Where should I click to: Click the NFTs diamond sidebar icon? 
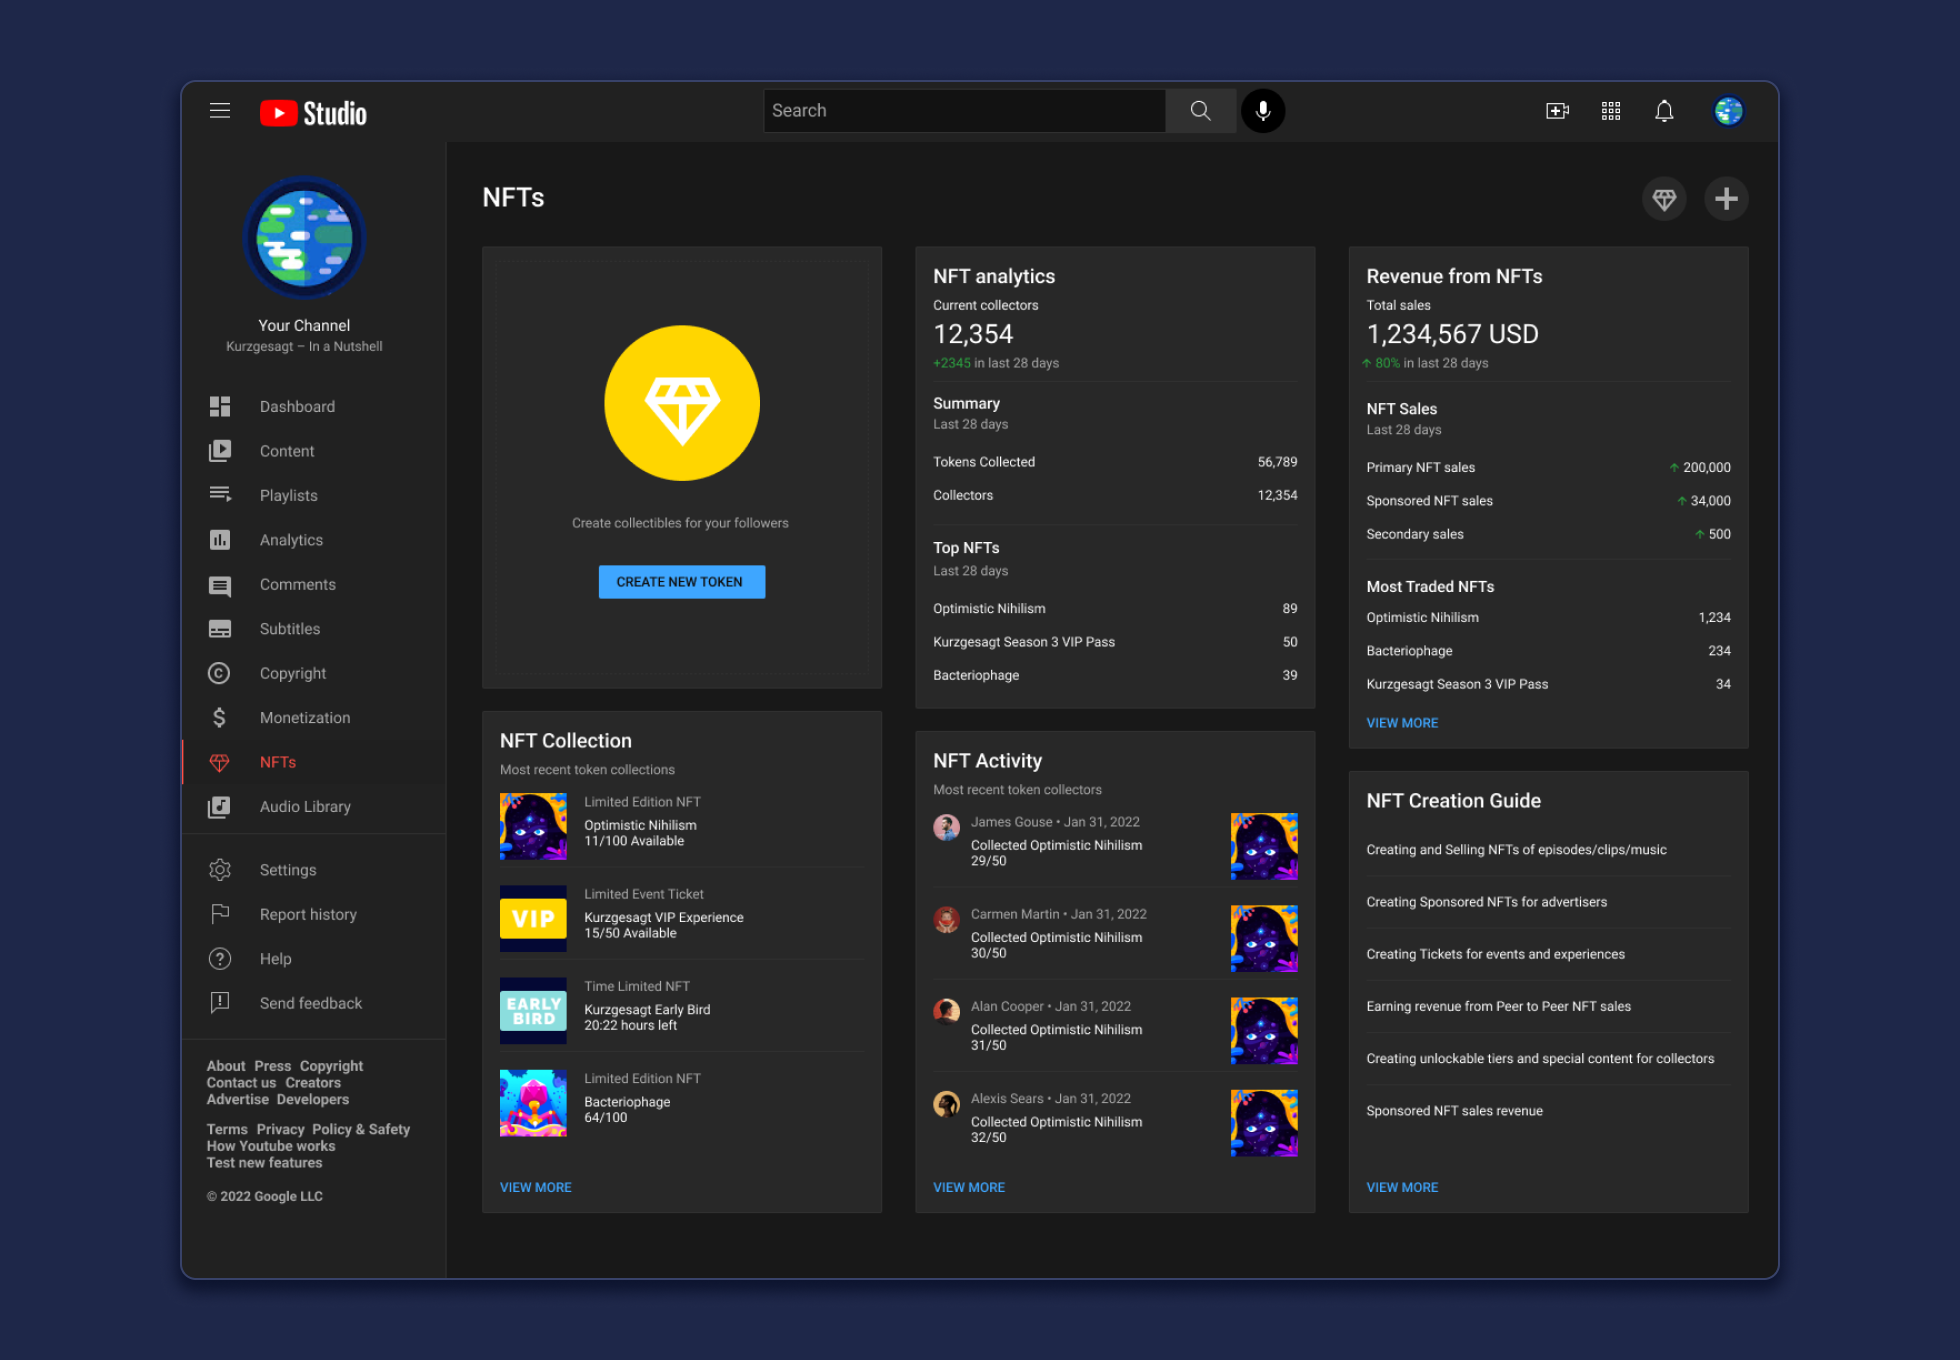[x=219, y=763]
